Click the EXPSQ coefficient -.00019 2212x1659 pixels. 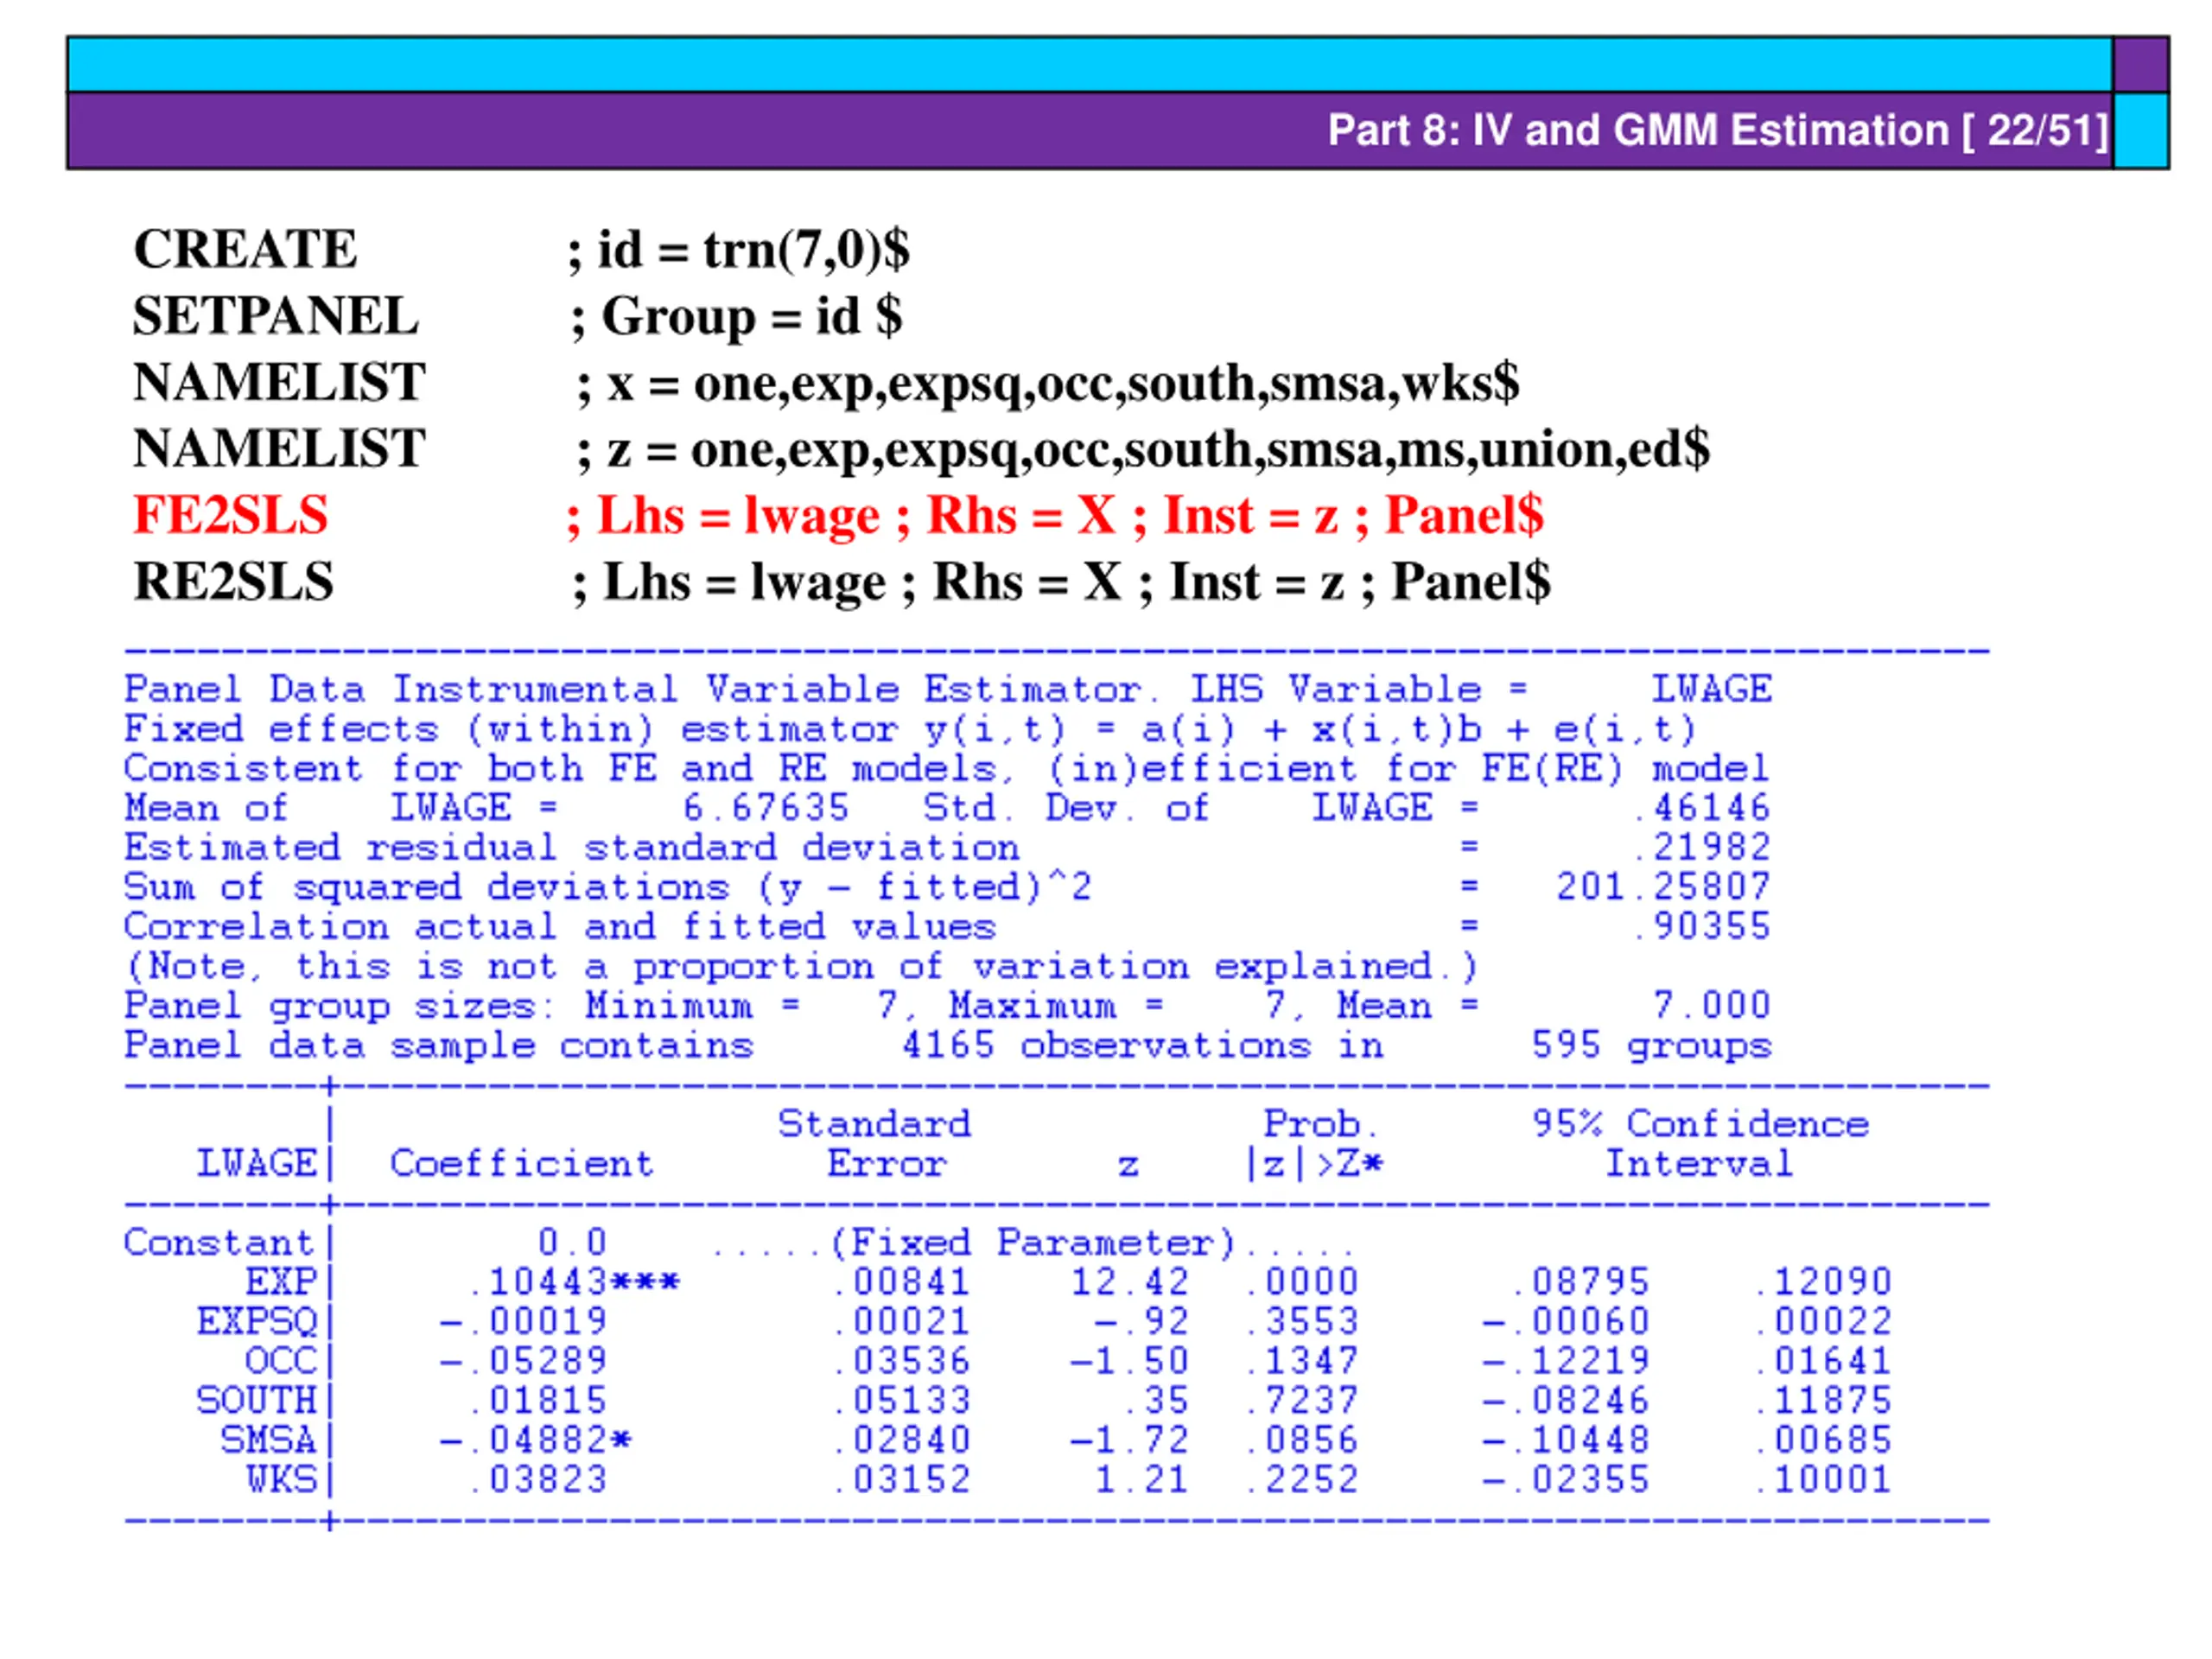(524, 1322)
